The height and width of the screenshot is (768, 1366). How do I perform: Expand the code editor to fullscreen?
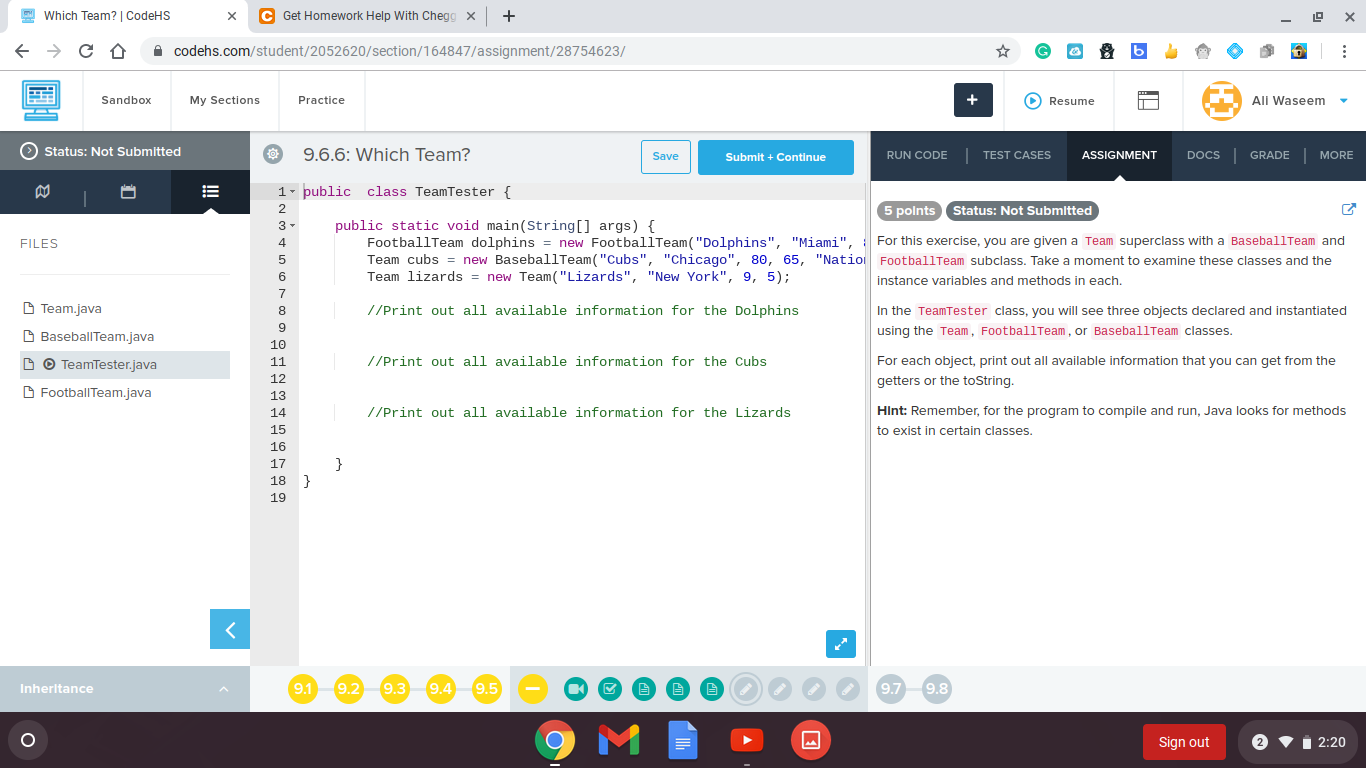pos(841,644)
